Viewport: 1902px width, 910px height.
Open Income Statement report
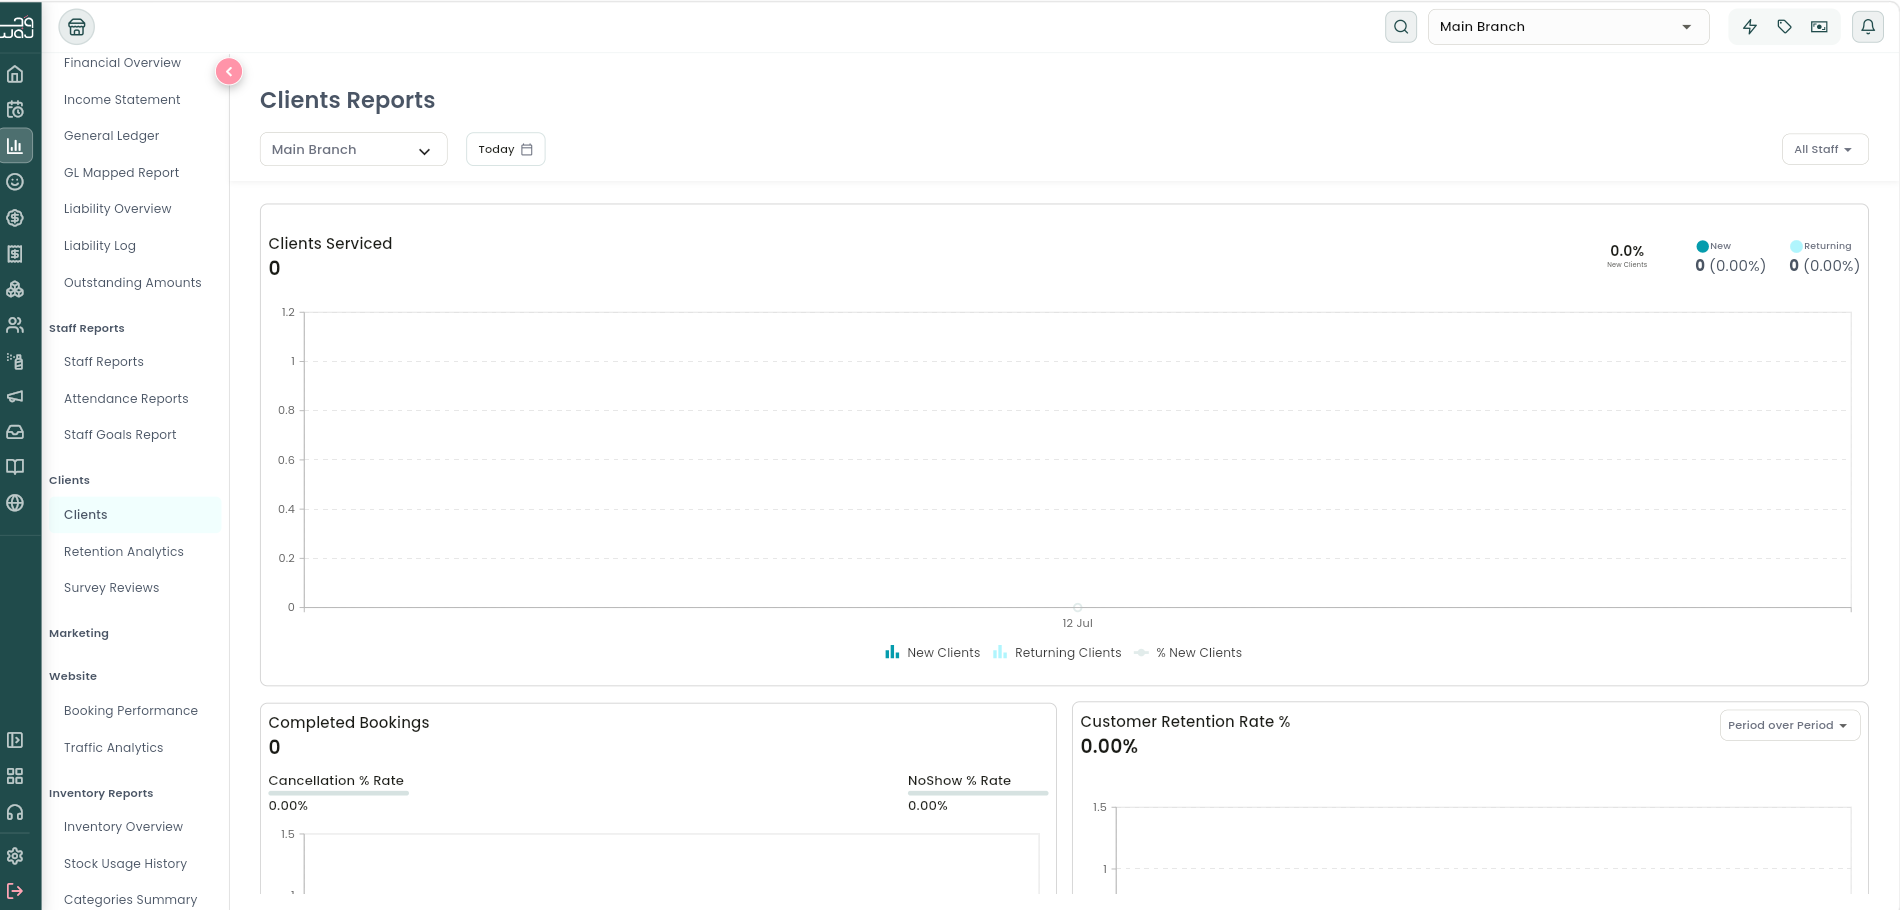coord(122,100)
